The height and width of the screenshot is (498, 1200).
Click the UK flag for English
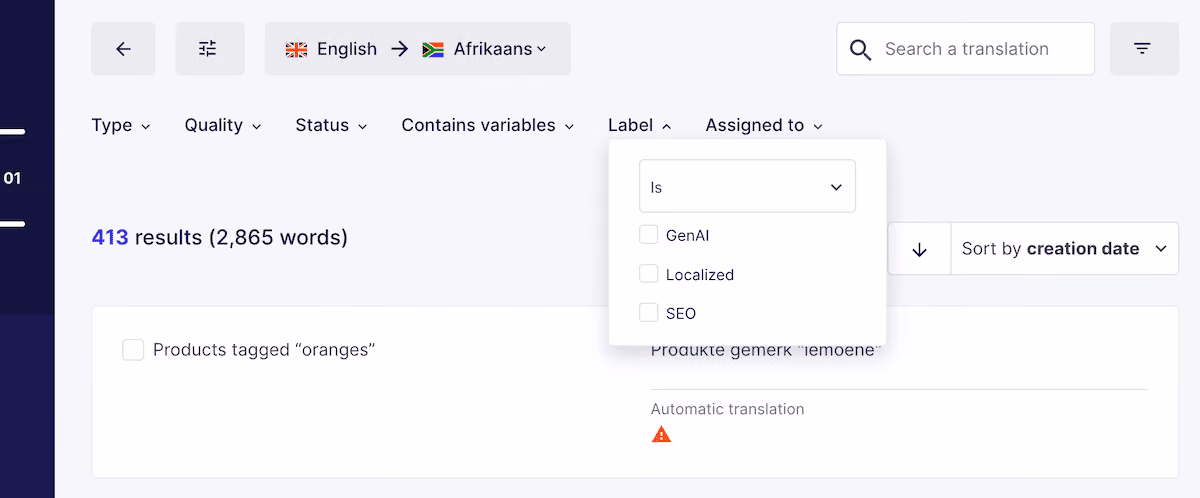point(296,49)
